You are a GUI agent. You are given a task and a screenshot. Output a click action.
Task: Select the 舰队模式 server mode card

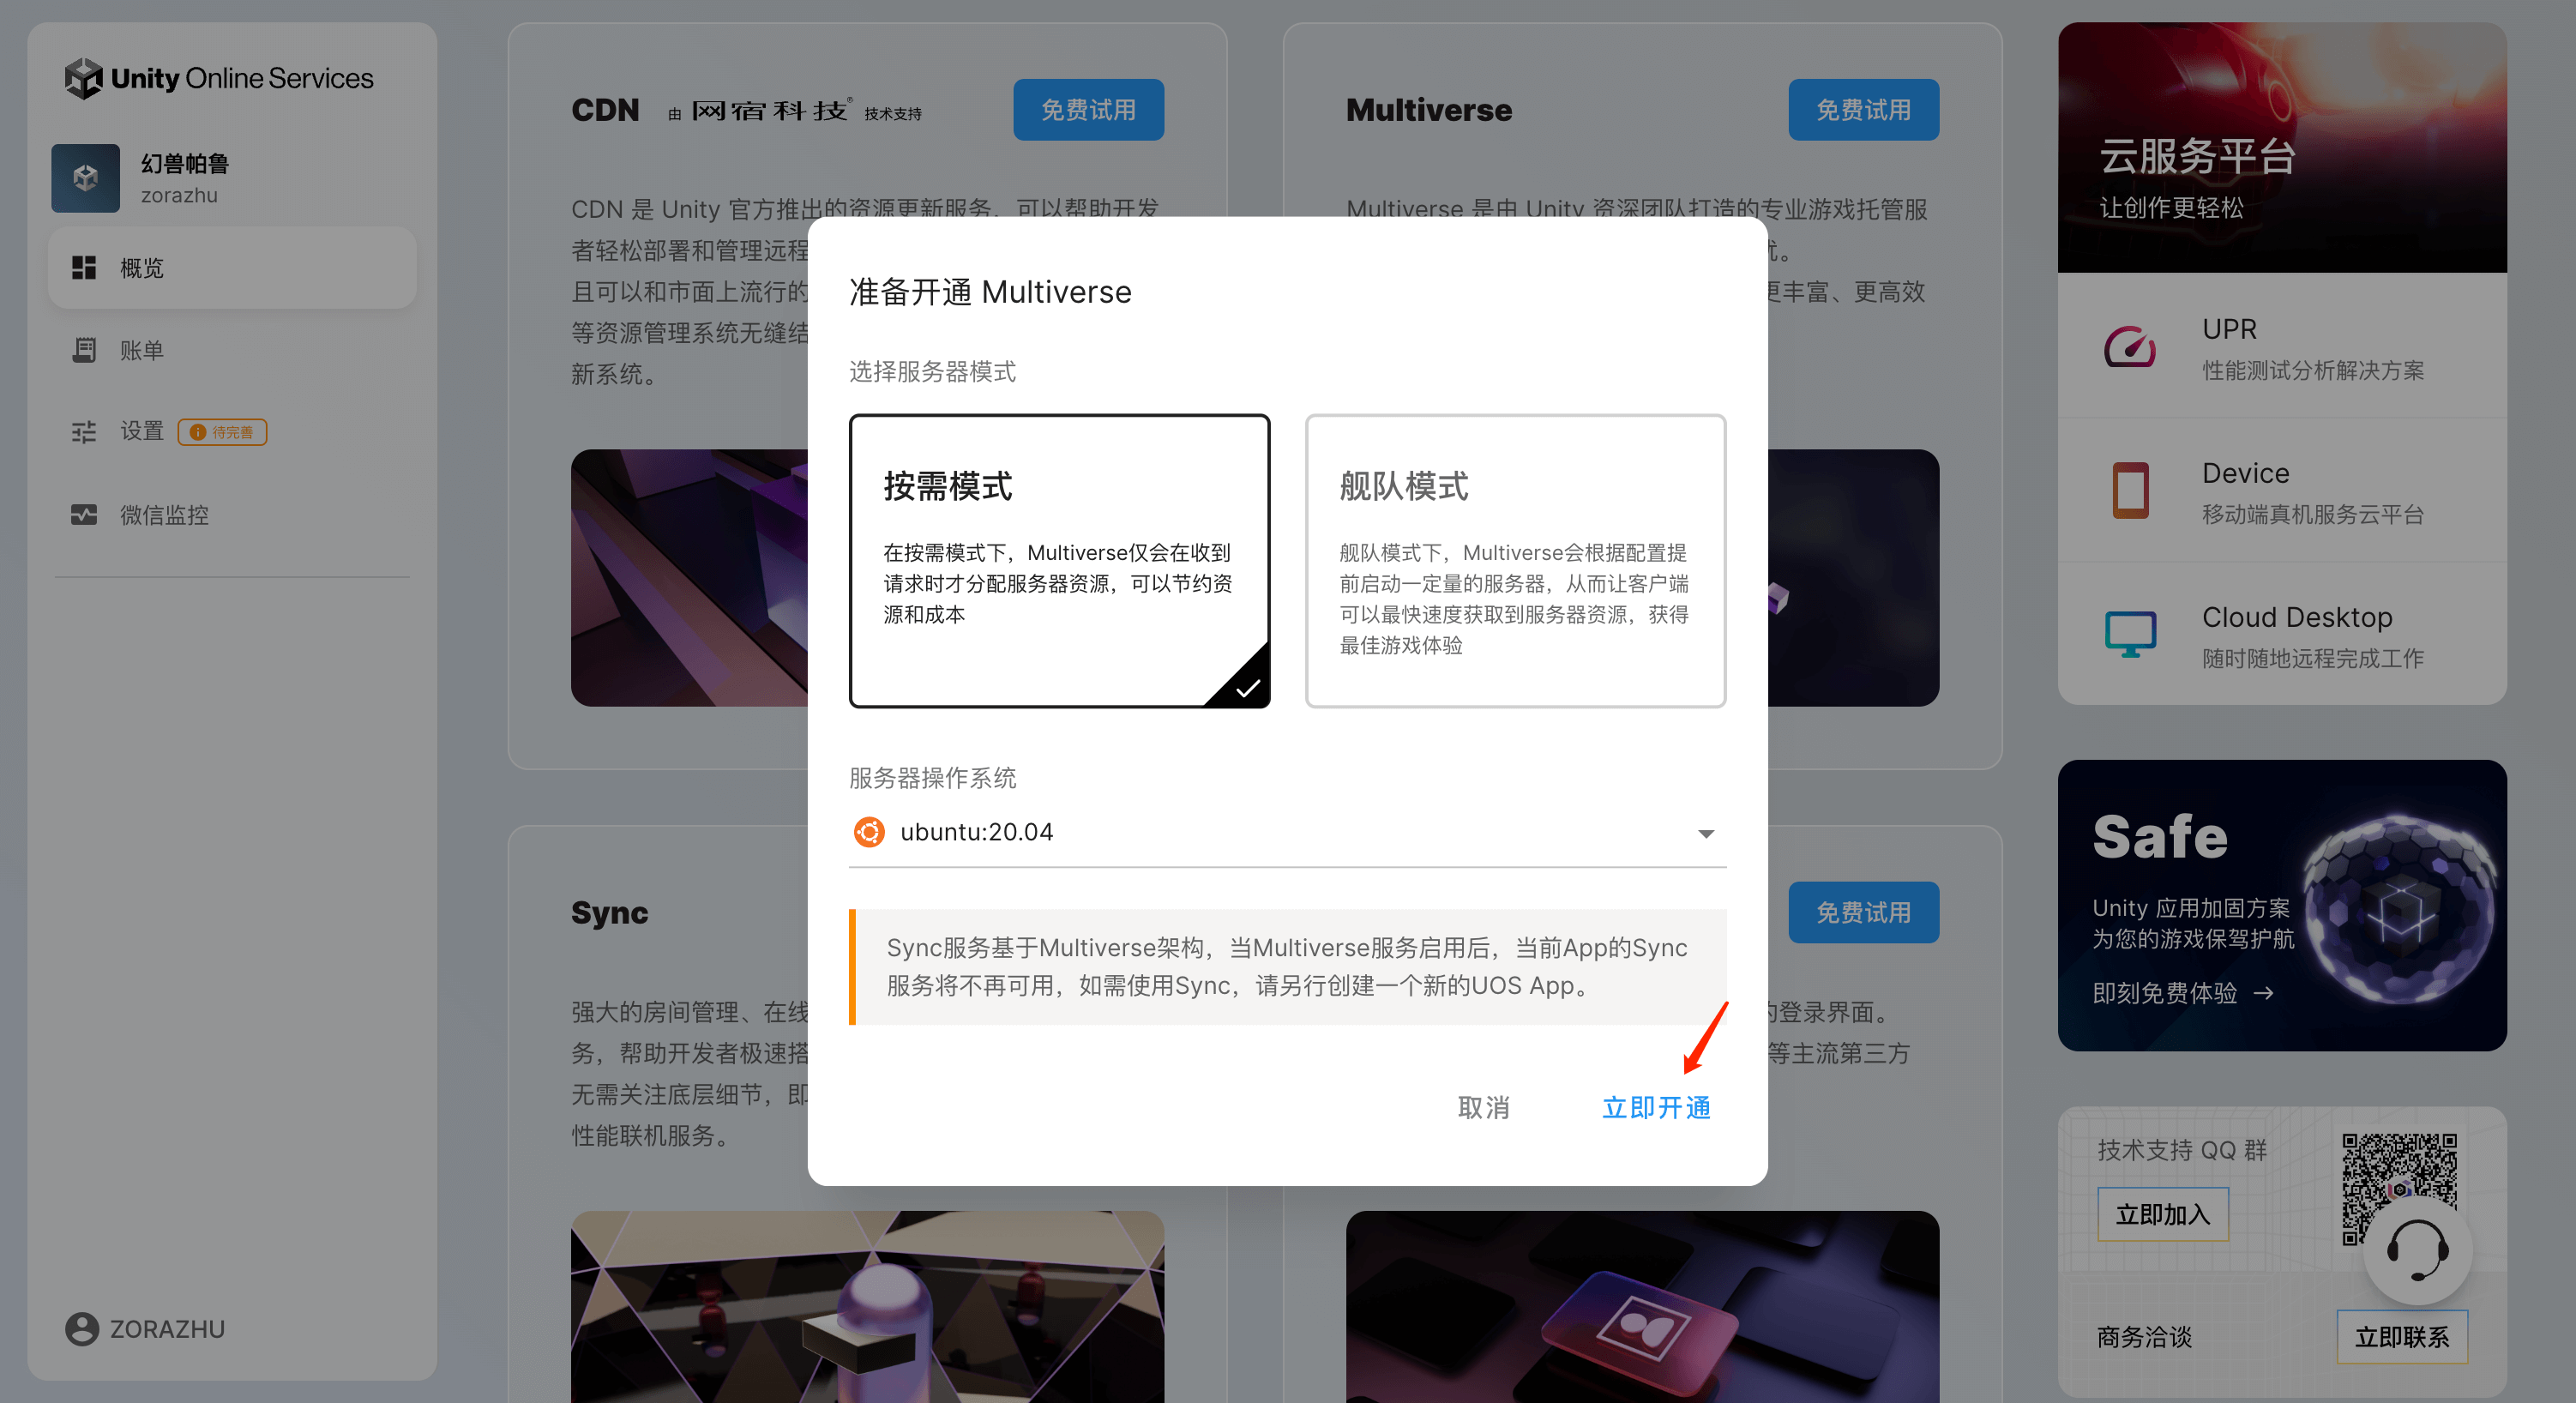tap(1514, 560)
